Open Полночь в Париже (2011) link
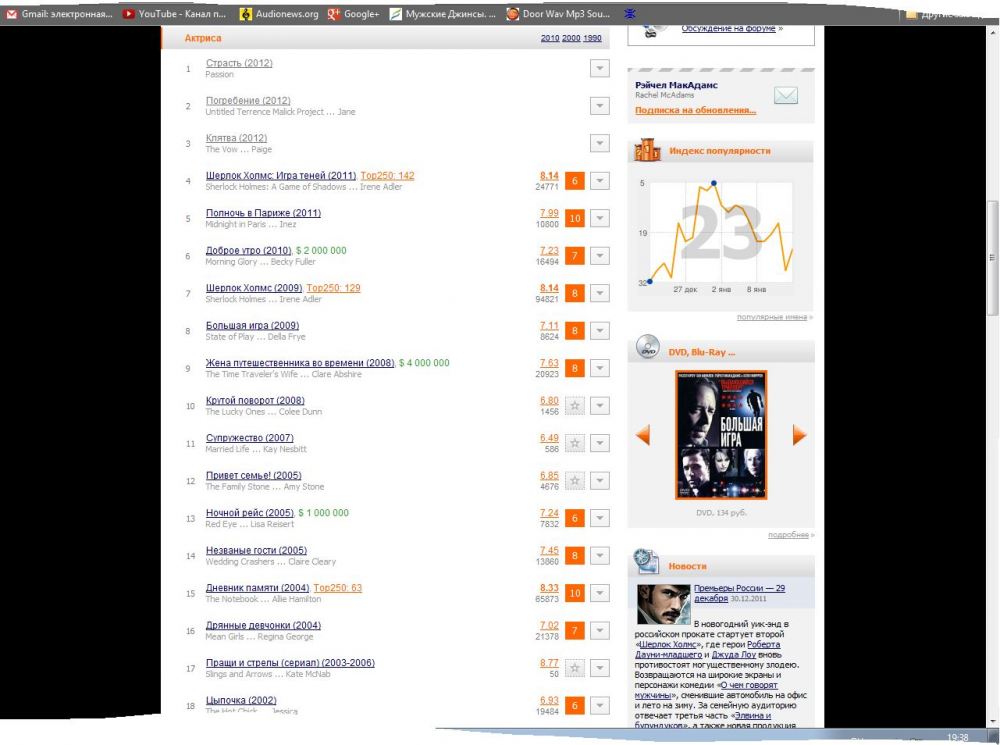Screen dimensions: 1000x745 (x=263, y=213)
